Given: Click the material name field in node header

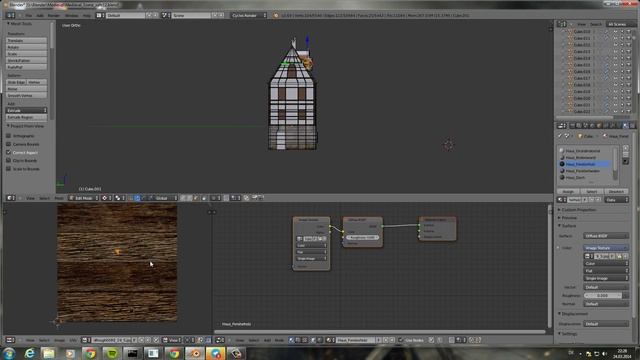Looking at the screenshot, I should 355,340.
